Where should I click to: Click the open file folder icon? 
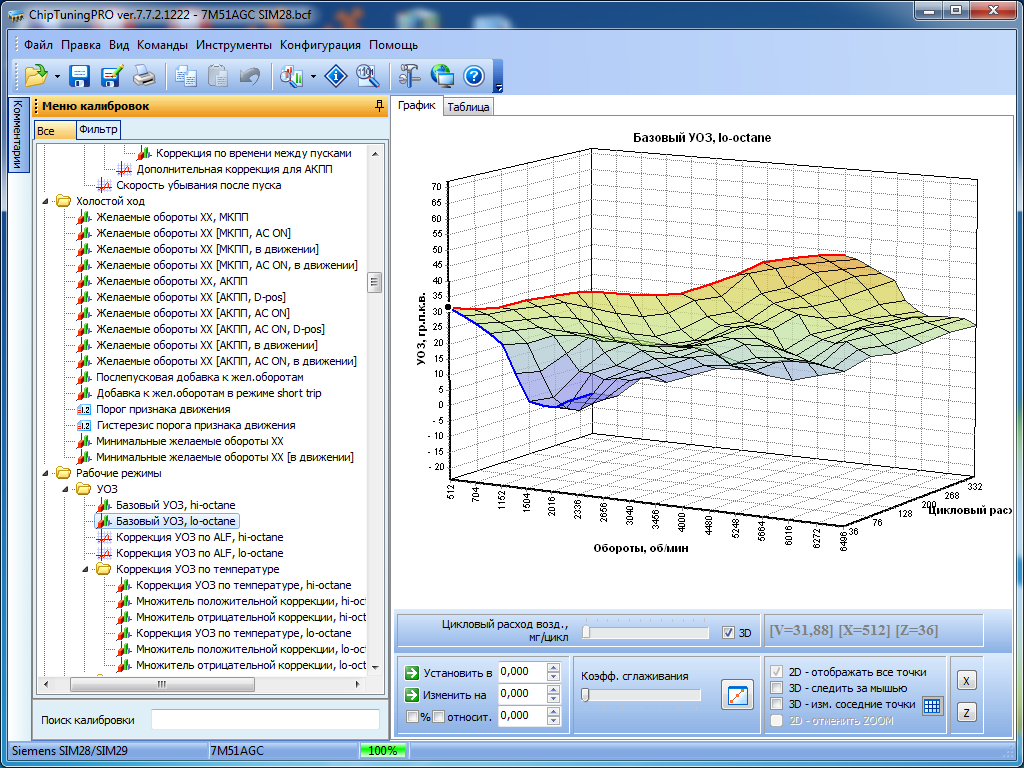(36, 76)
